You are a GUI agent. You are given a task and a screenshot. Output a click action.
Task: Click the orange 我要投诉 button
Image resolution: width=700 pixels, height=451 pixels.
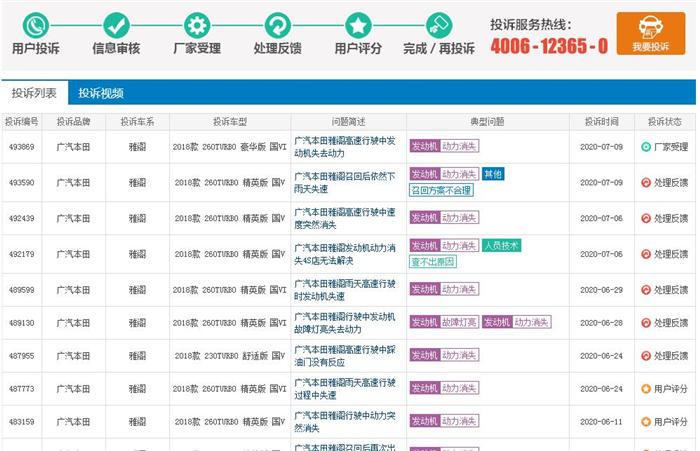[650, 33]
